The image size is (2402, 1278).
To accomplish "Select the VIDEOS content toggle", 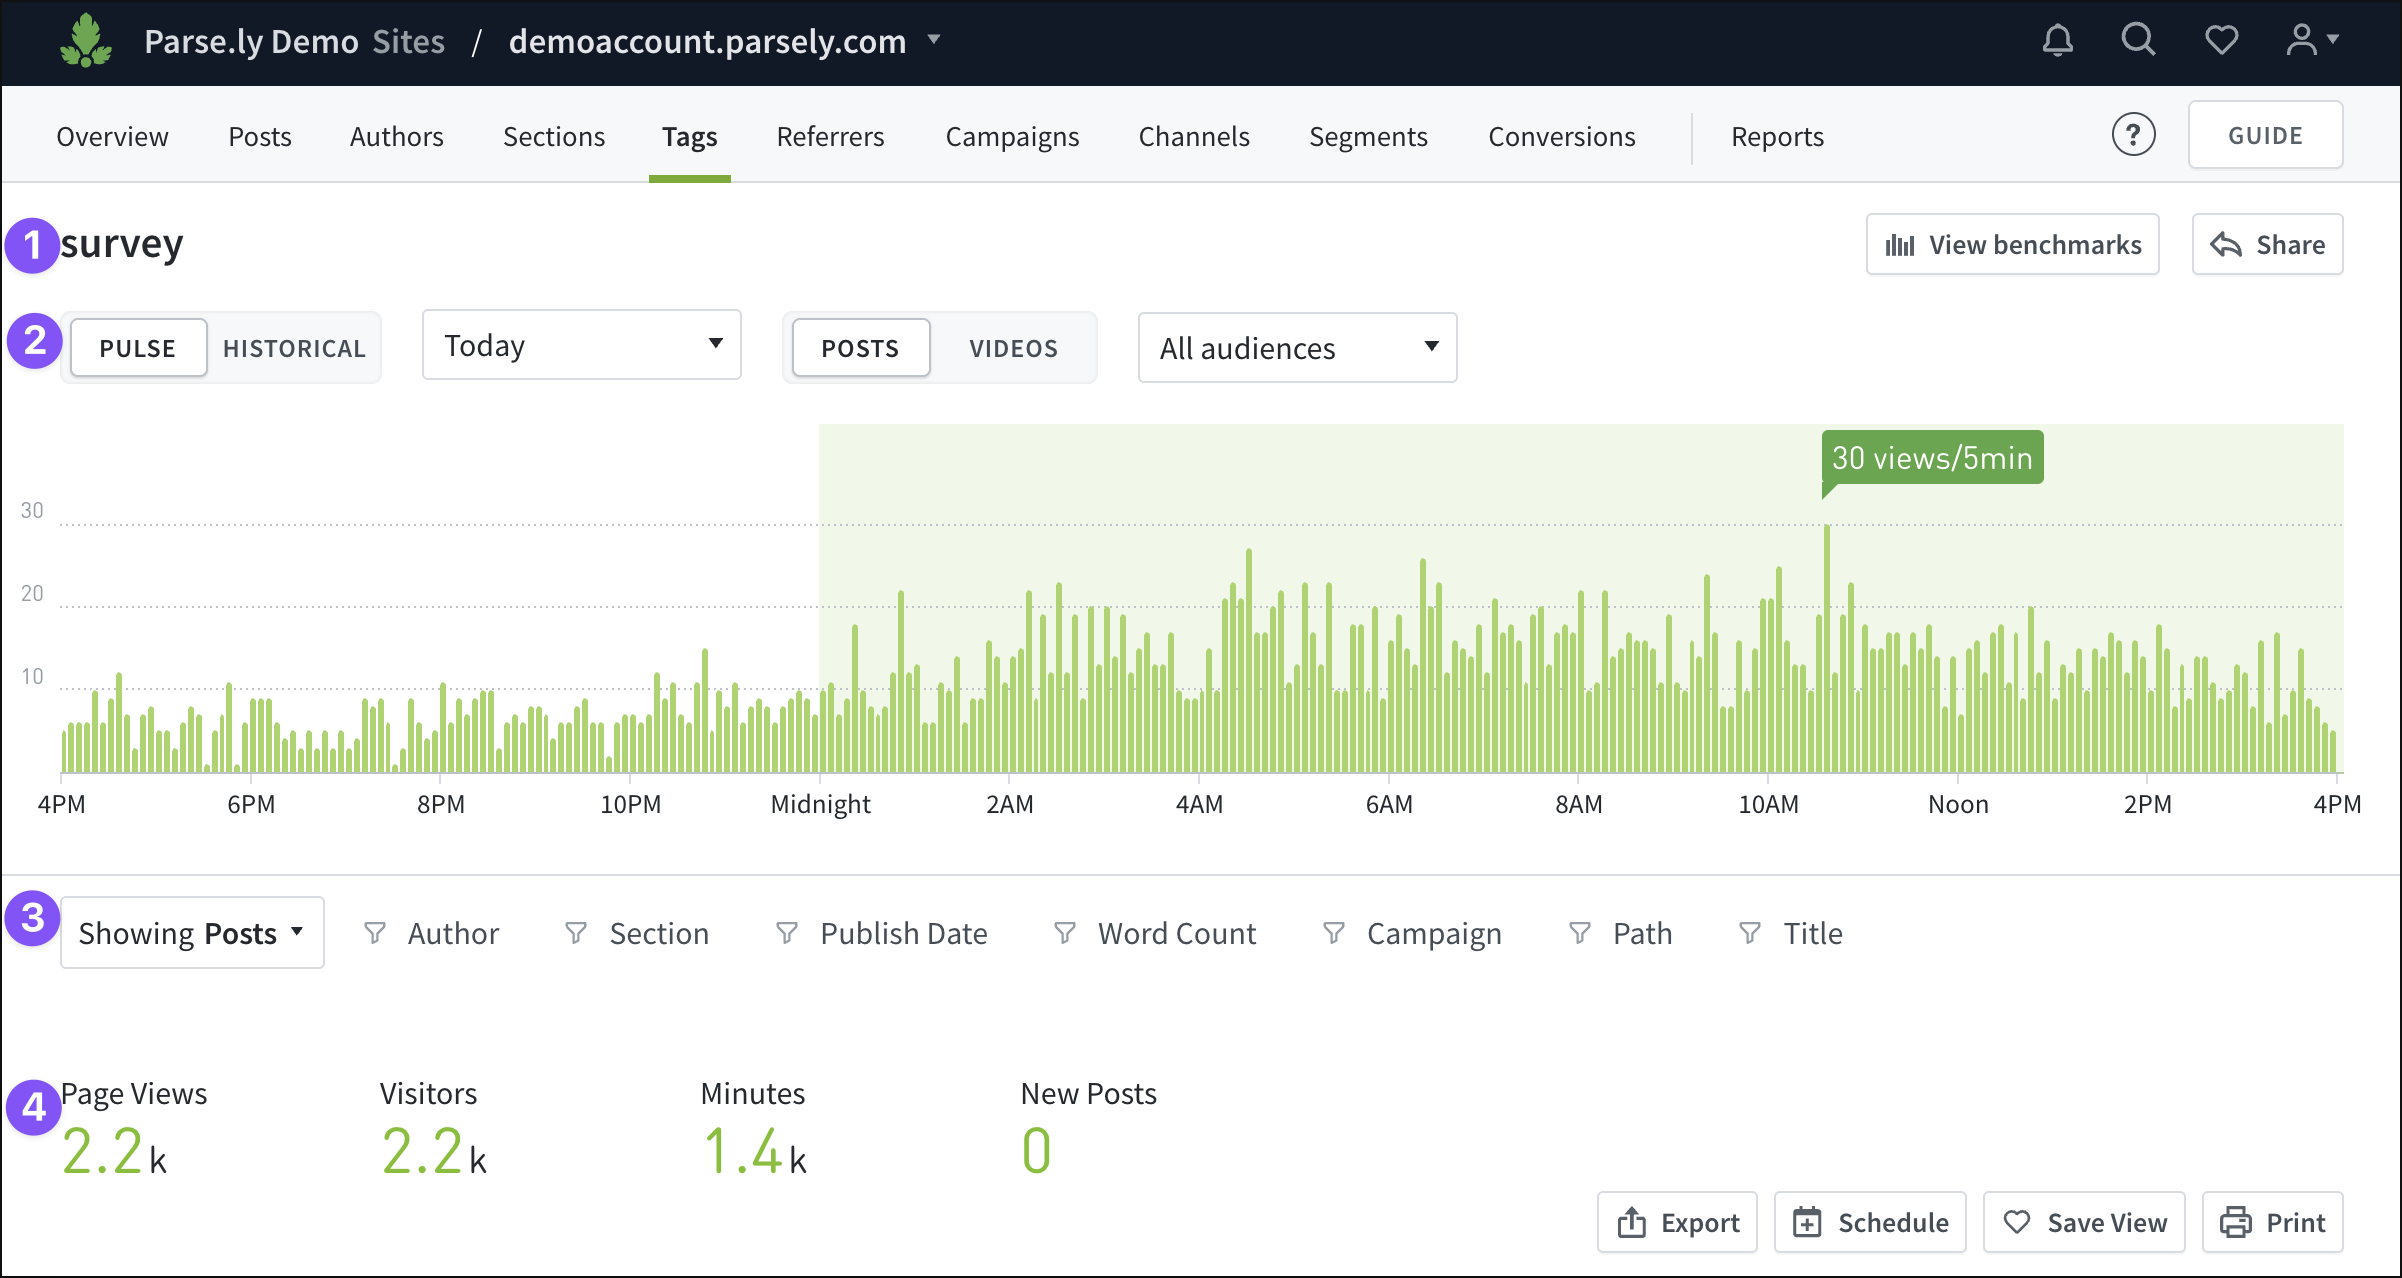I will click(1013, 348).
